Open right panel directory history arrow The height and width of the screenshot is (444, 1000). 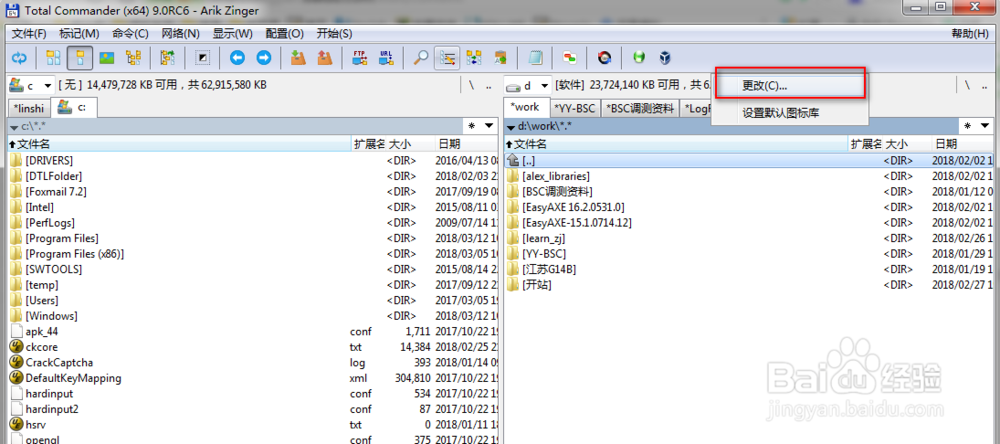click(985, 126)
